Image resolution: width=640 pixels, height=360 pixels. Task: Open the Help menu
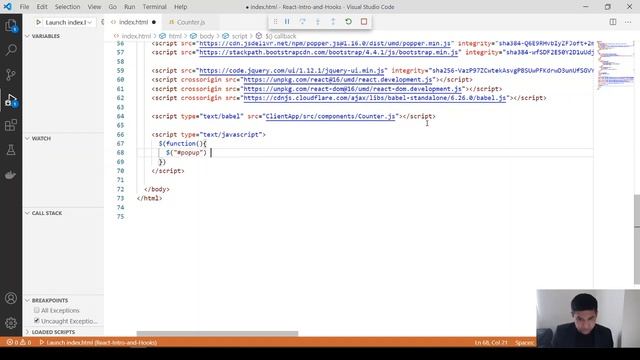(180, 7)
